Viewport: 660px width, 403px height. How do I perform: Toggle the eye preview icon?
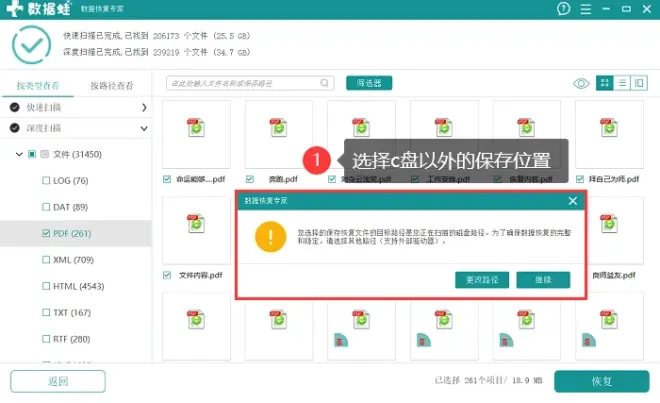[581, 83]
